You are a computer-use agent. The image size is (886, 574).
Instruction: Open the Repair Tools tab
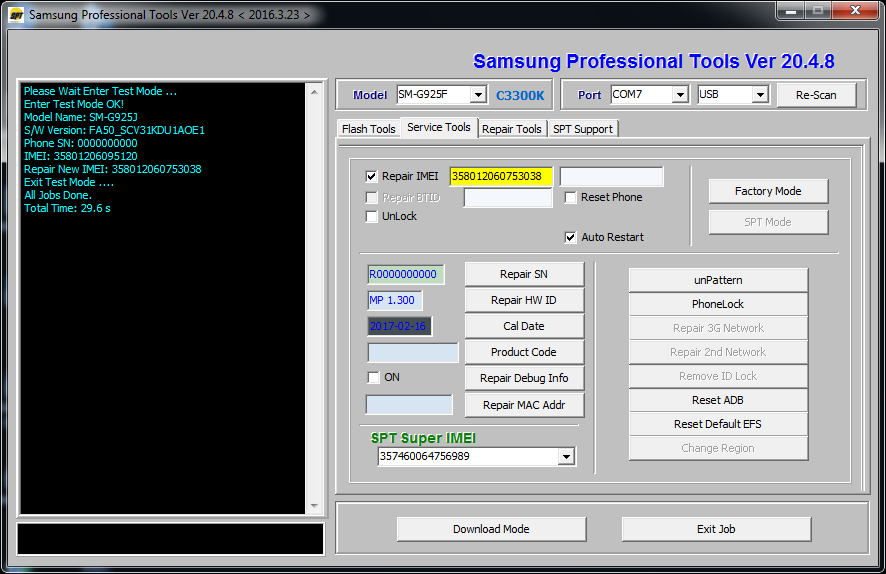512,129
